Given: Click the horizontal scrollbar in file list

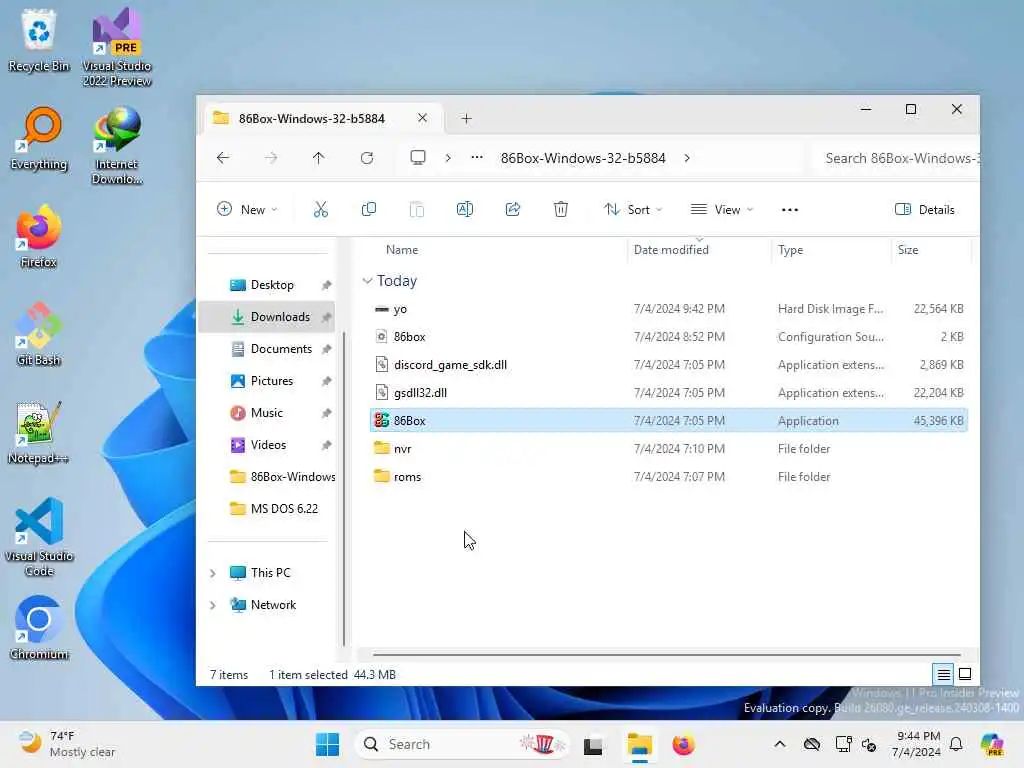Looking at the screenshot, I should (x=666, y=654).
